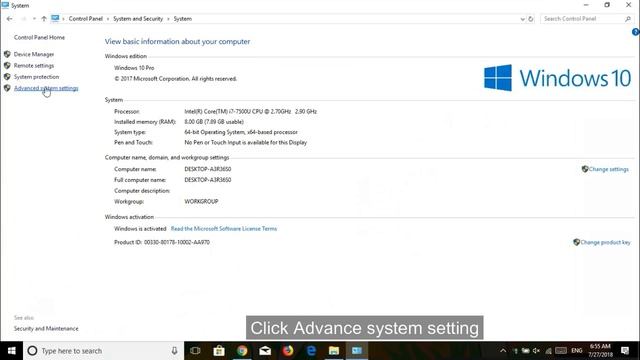Click the ENG language indicator
The width and height of the screenshot is (640, 360).
point(577,351)
